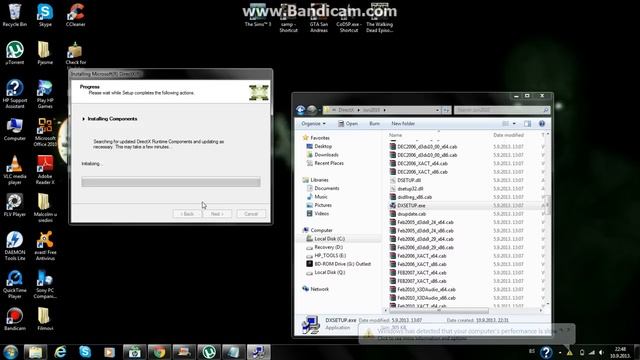Viewport: 640px width, 360px height.
Task: Select the FLV Player desktop icon
Action: coord(15,205)
